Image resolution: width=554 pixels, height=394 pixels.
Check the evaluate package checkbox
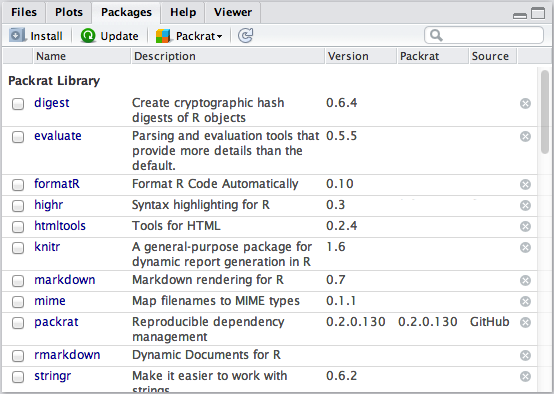[18, 137]
